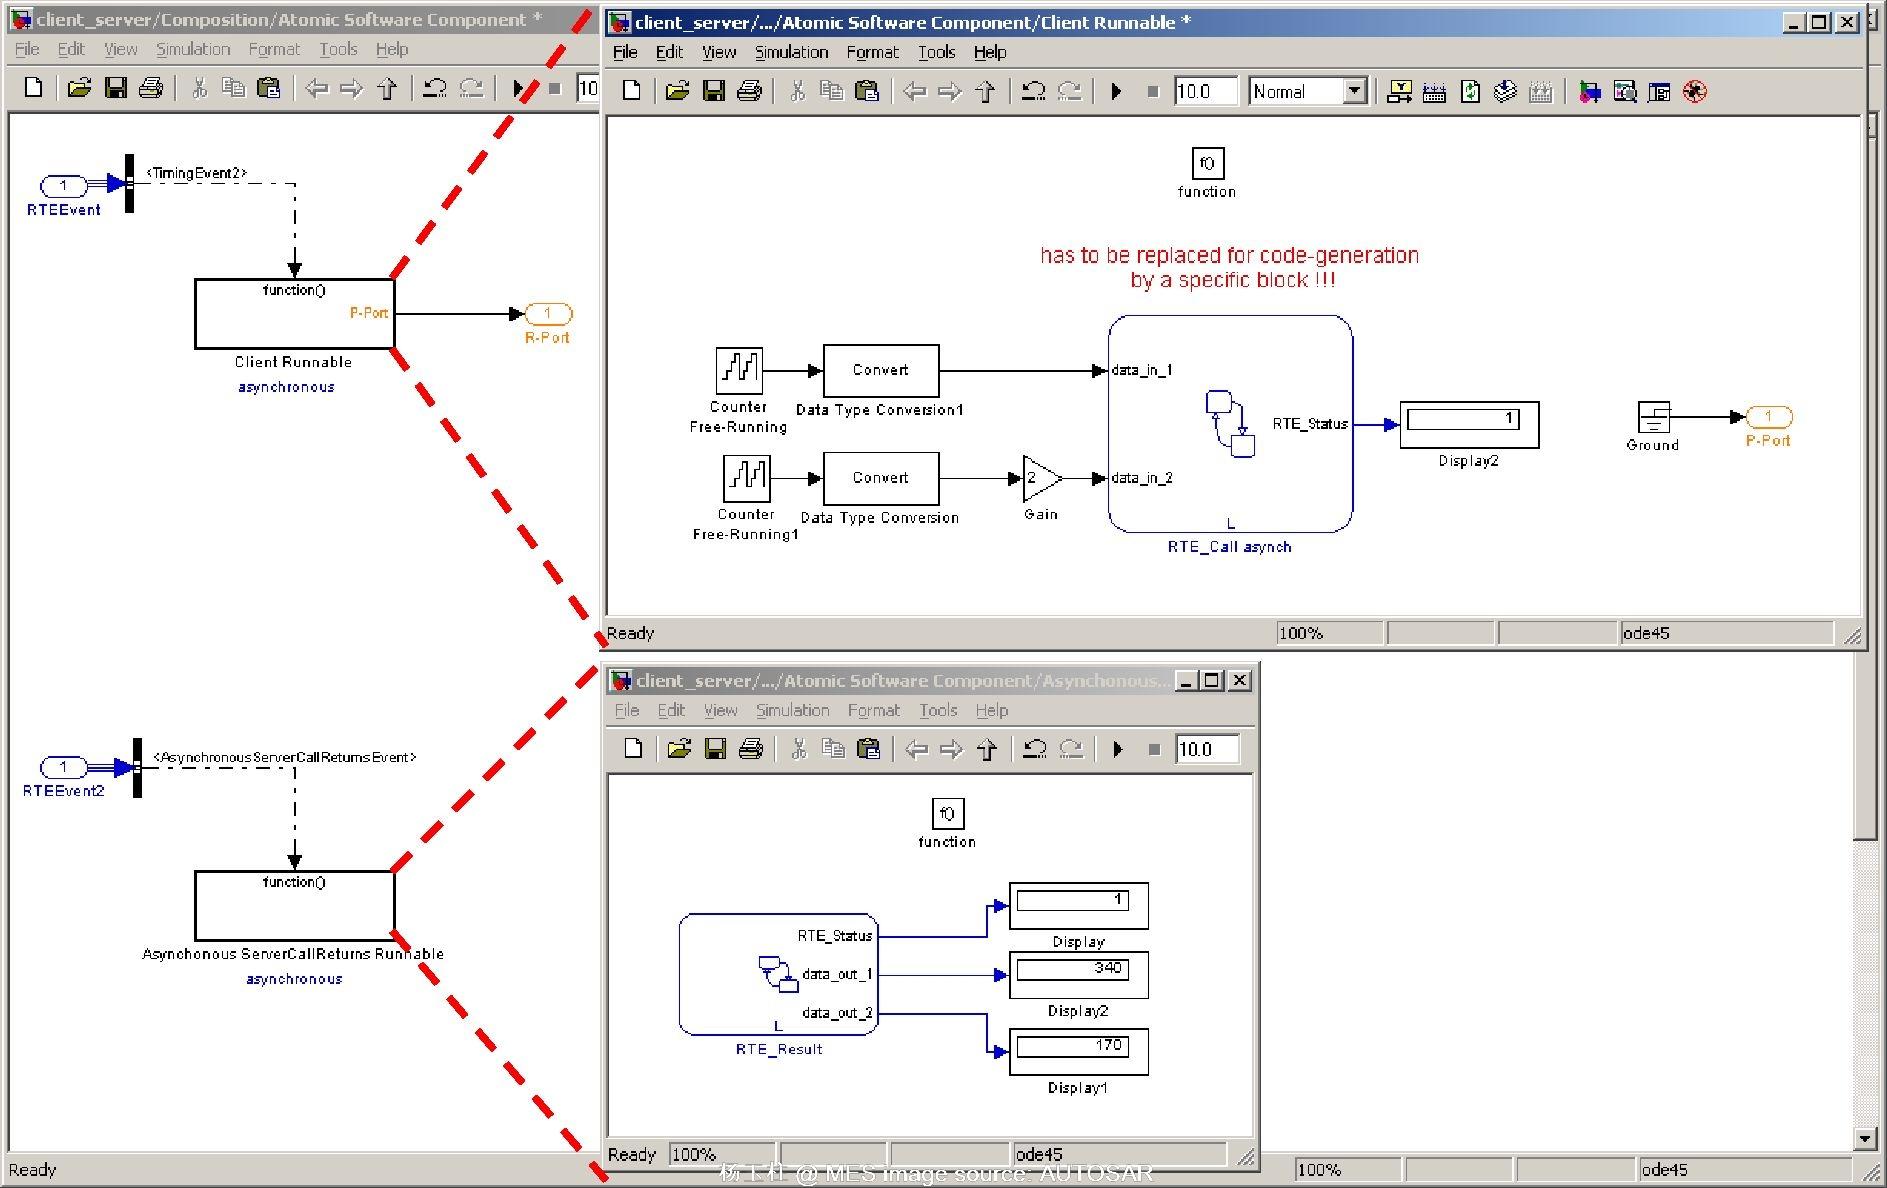Click Save icon in Atomic Software Component toolbar
The width and height of the screenshot is (1887, 1188).
coord(116,88)
